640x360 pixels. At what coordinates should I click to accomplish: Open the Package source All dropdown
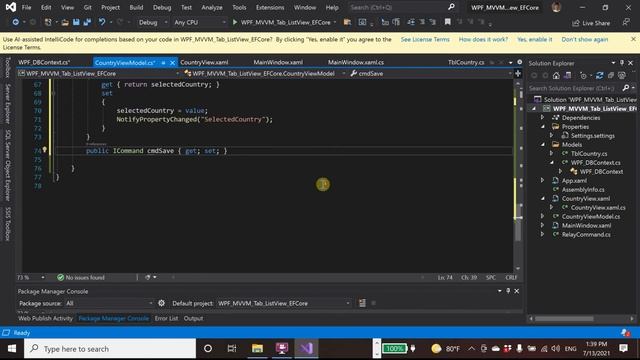109,303
